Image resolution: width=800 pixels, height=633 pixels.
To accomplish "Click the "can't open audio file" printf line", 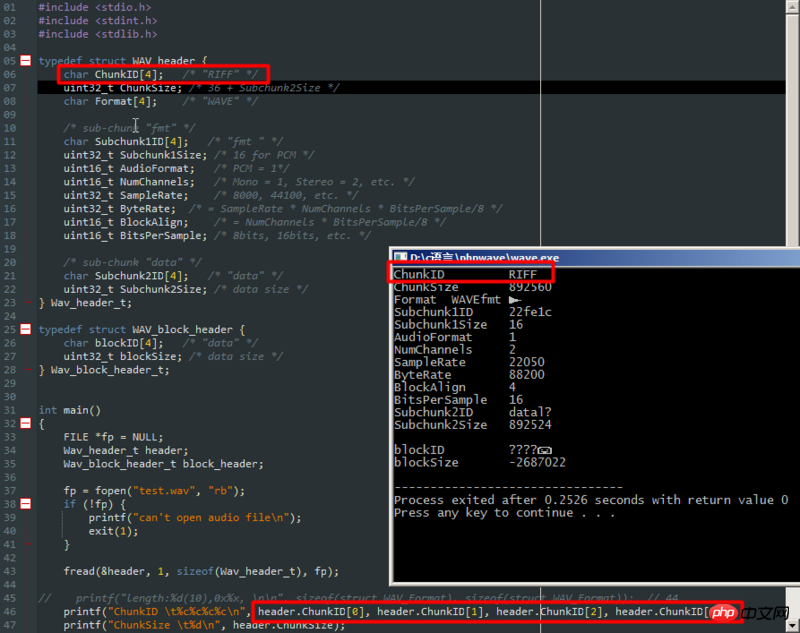I will 195,518.
